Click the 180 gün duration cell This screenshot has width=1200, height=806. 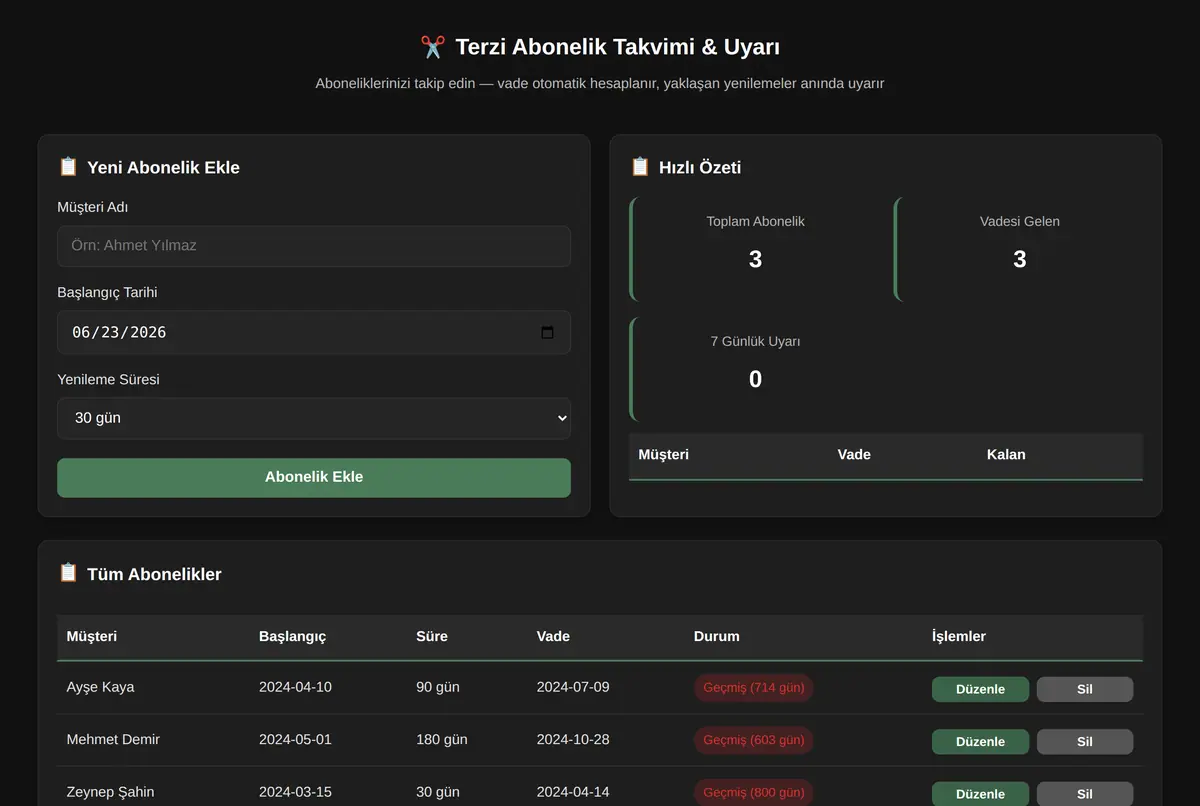click(x=442, y=739)
